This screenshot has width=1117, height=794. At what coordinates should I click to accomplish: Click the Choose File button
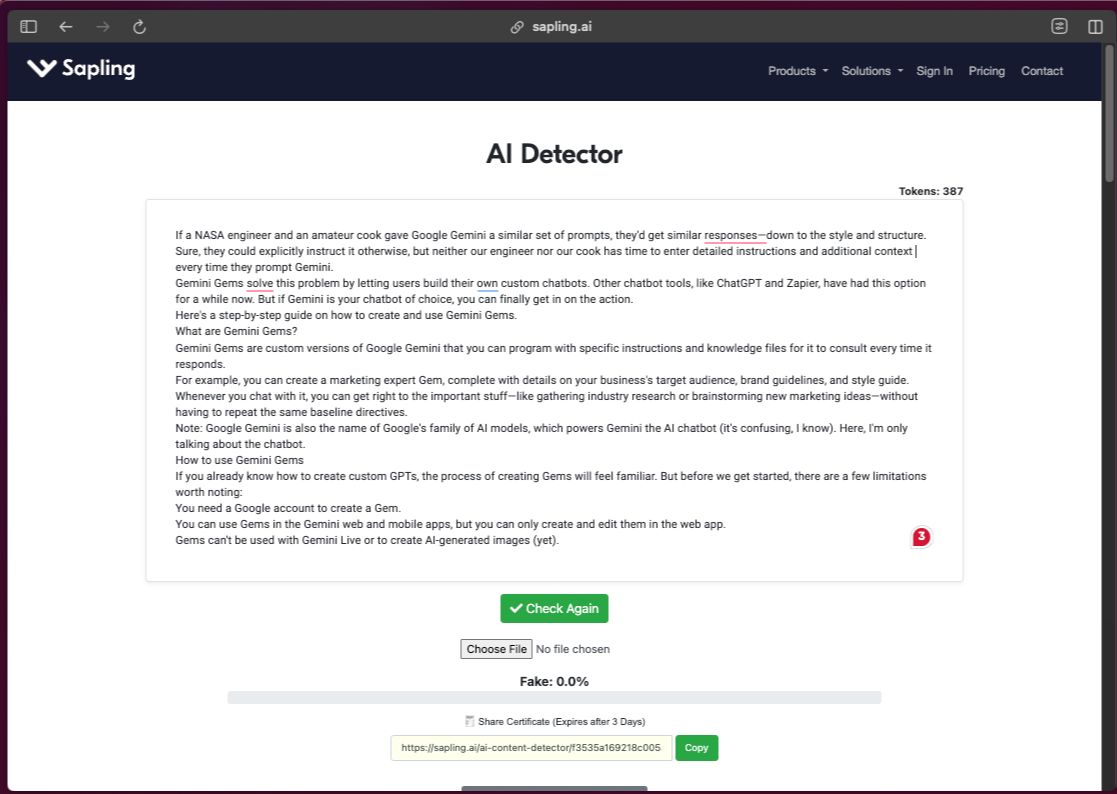[x=496, y=648]
